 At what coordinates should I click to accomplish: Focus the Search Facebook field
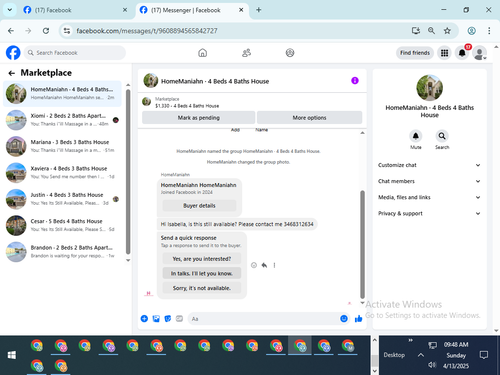[75, 53]
